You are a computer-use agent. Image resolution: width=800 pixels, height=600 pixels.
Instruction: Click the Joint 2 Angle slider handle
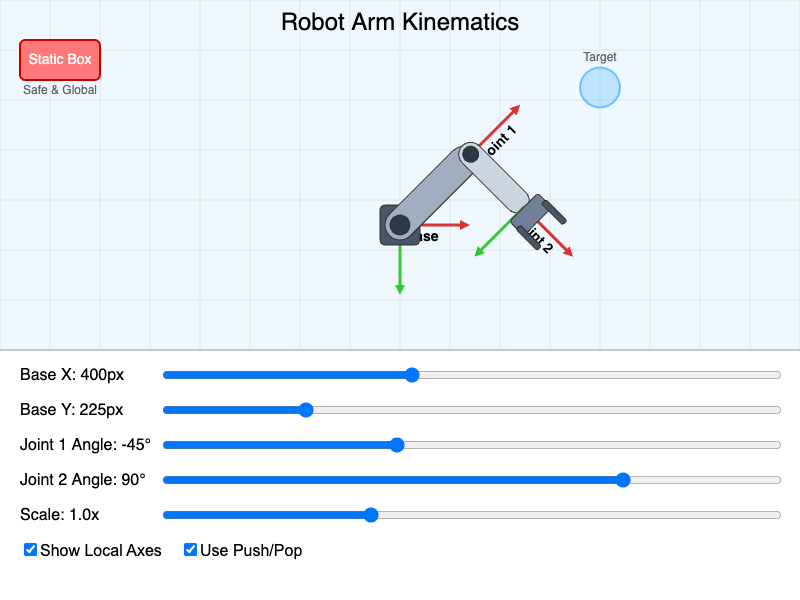click(x=622, y=480)
